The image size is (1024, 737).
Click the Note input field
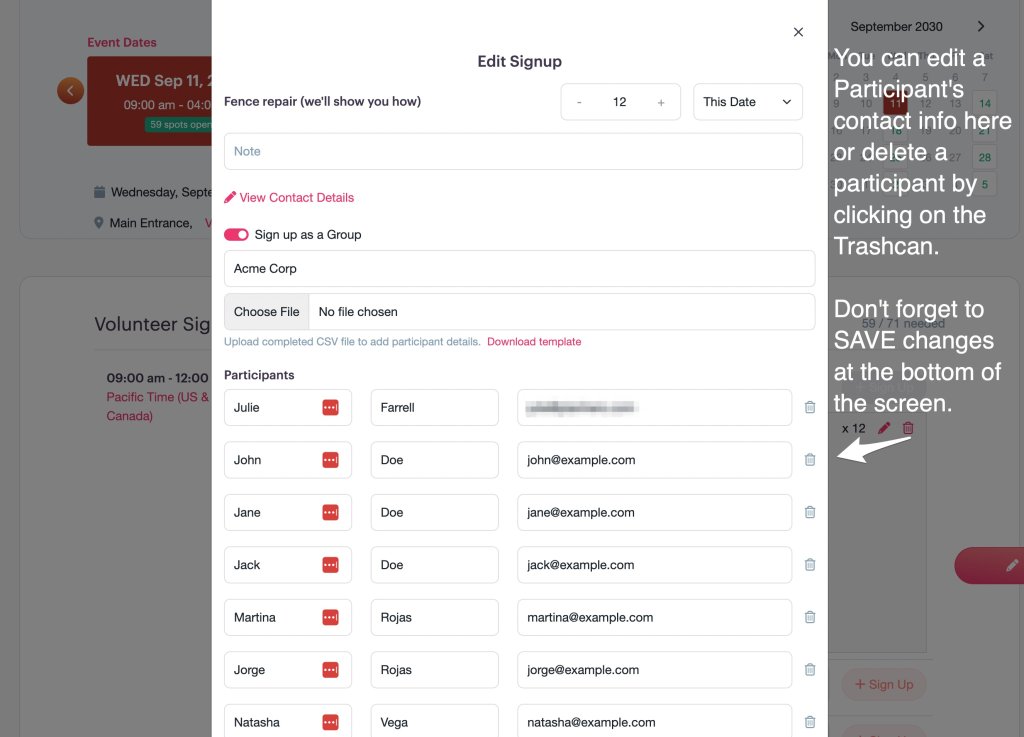513,152
